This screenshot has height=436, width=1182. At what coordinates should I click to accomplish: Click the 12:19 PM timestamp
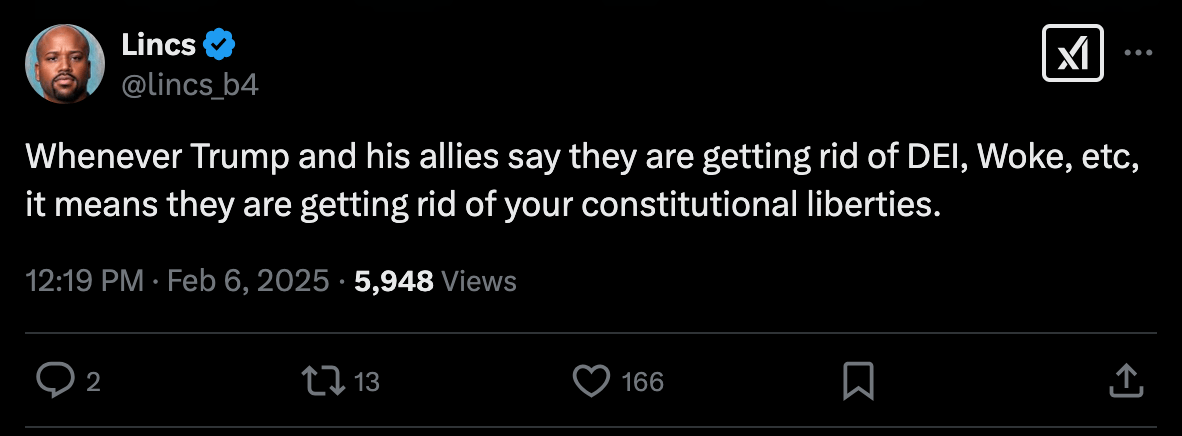[x=84, y=282]
